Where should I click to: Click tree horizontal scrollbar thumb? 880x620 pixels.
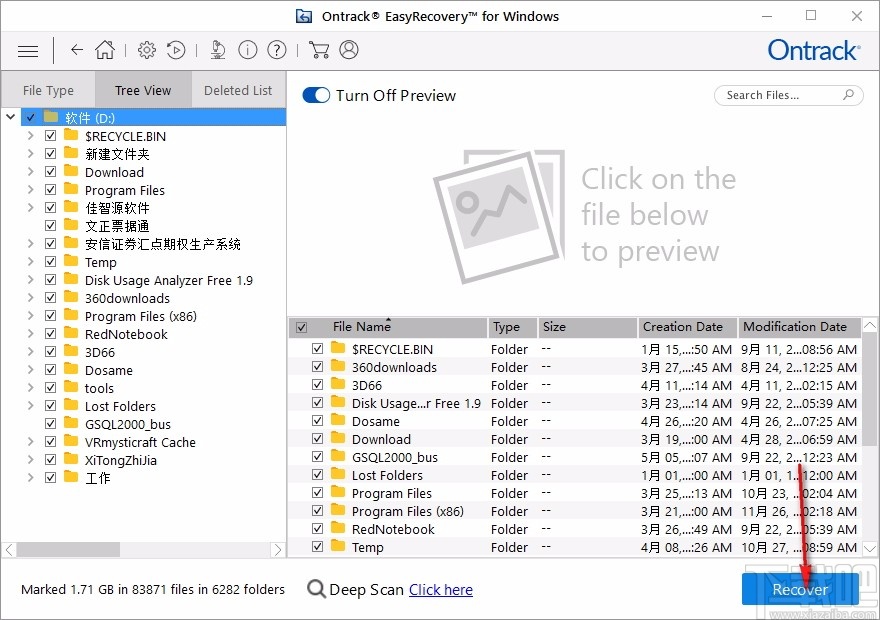coord(68,549)
